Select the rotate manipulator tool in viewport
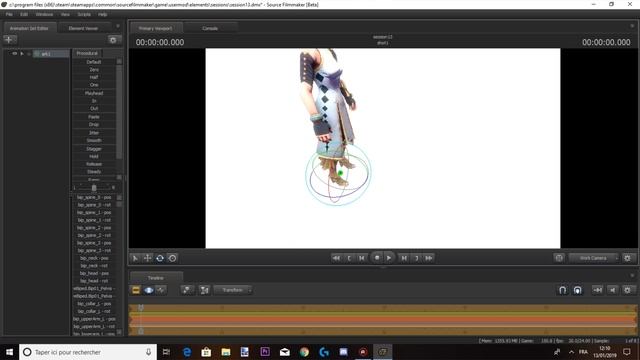The width and height of the screenshot is (640, 360). pyautogui.click(x=160, y=258)
